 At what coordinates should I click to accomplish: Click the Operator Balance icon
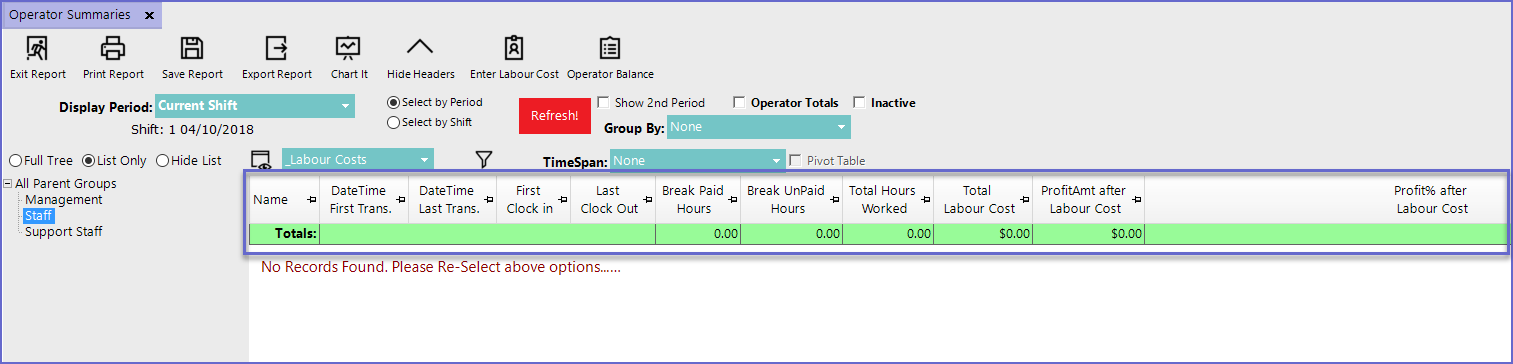pos(609,48)
